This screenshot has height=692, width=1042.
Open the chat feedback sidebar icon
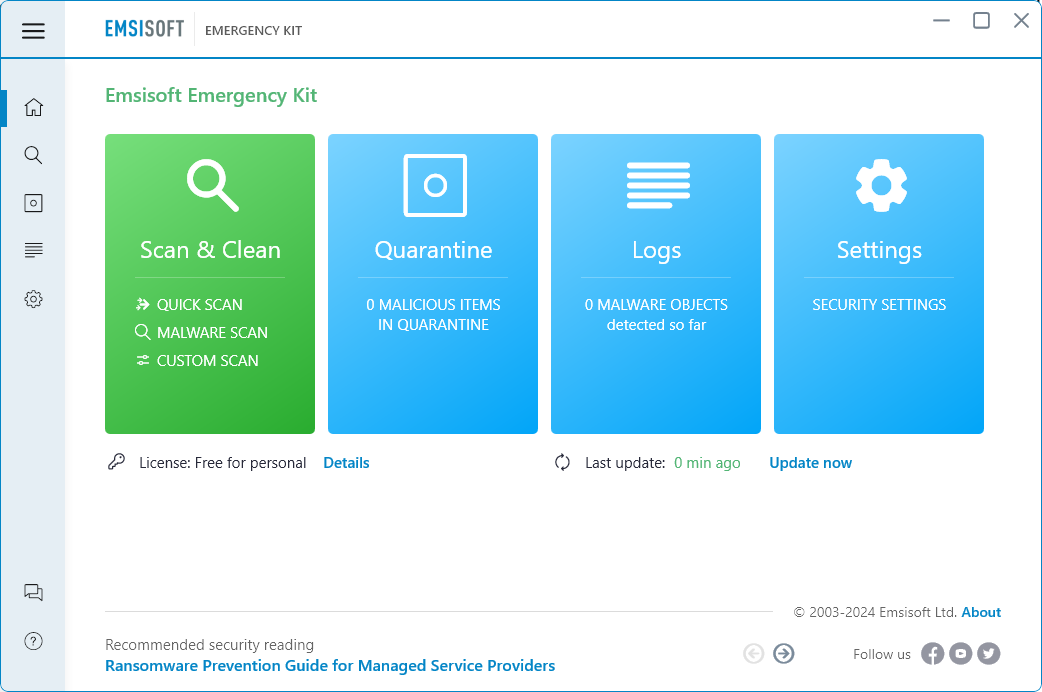click(33, 592)
